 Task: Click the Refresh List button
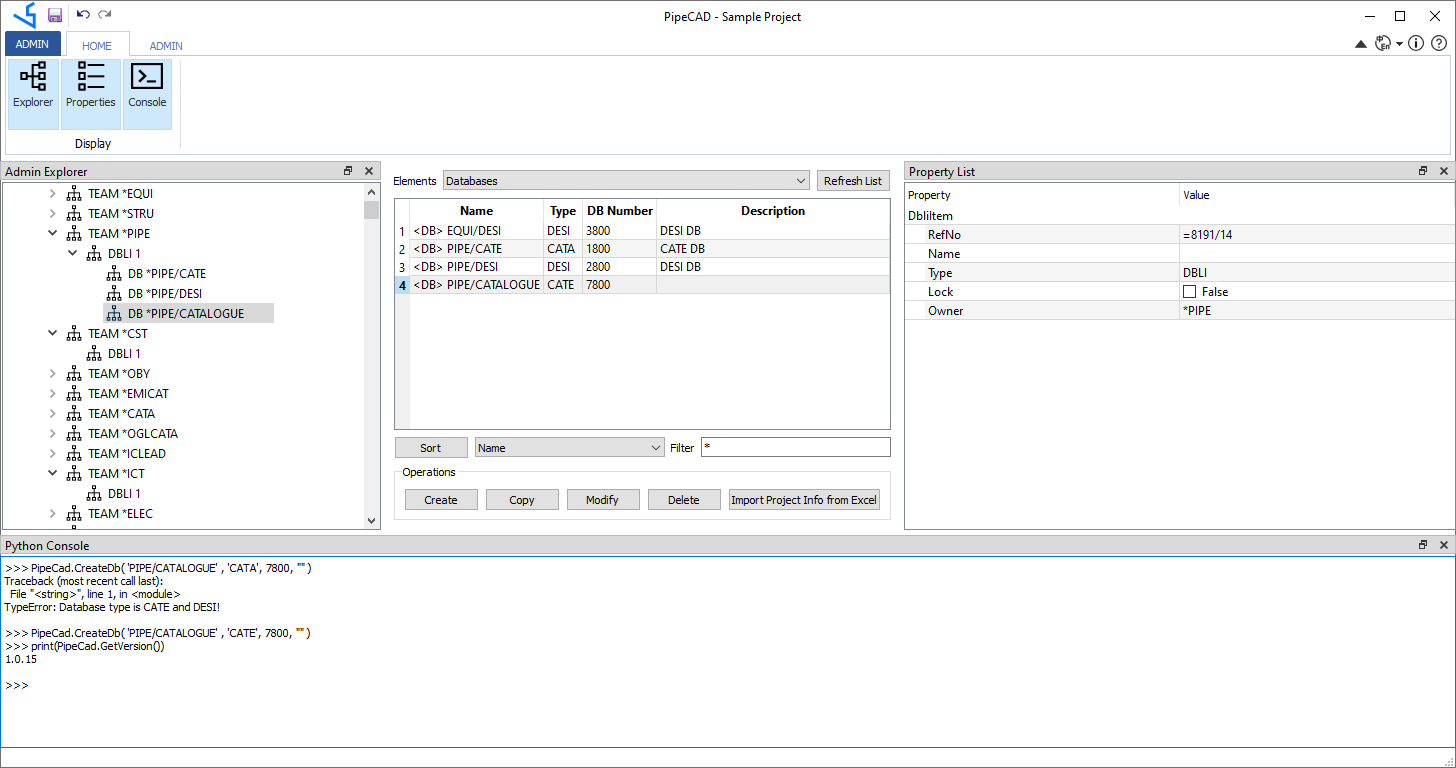(853, 180)
